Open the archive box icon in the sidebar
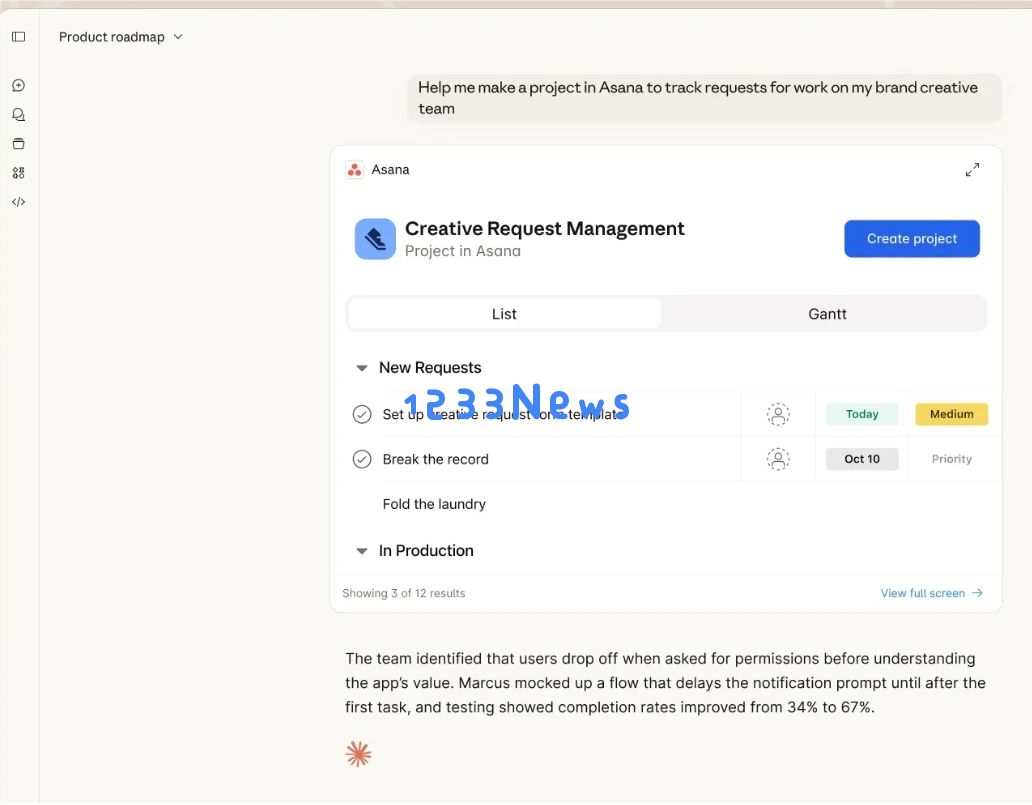This screenshot has height=805, width=1032. (18, 143)
